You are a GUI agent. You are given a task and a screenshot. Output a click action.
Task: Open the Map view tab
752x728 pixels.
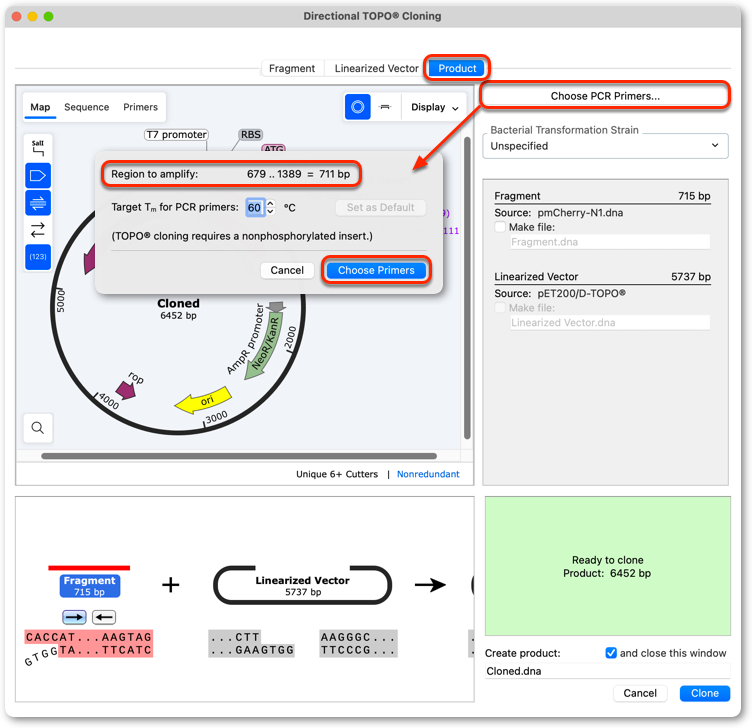pyautogui.click(x=40, y=107)
